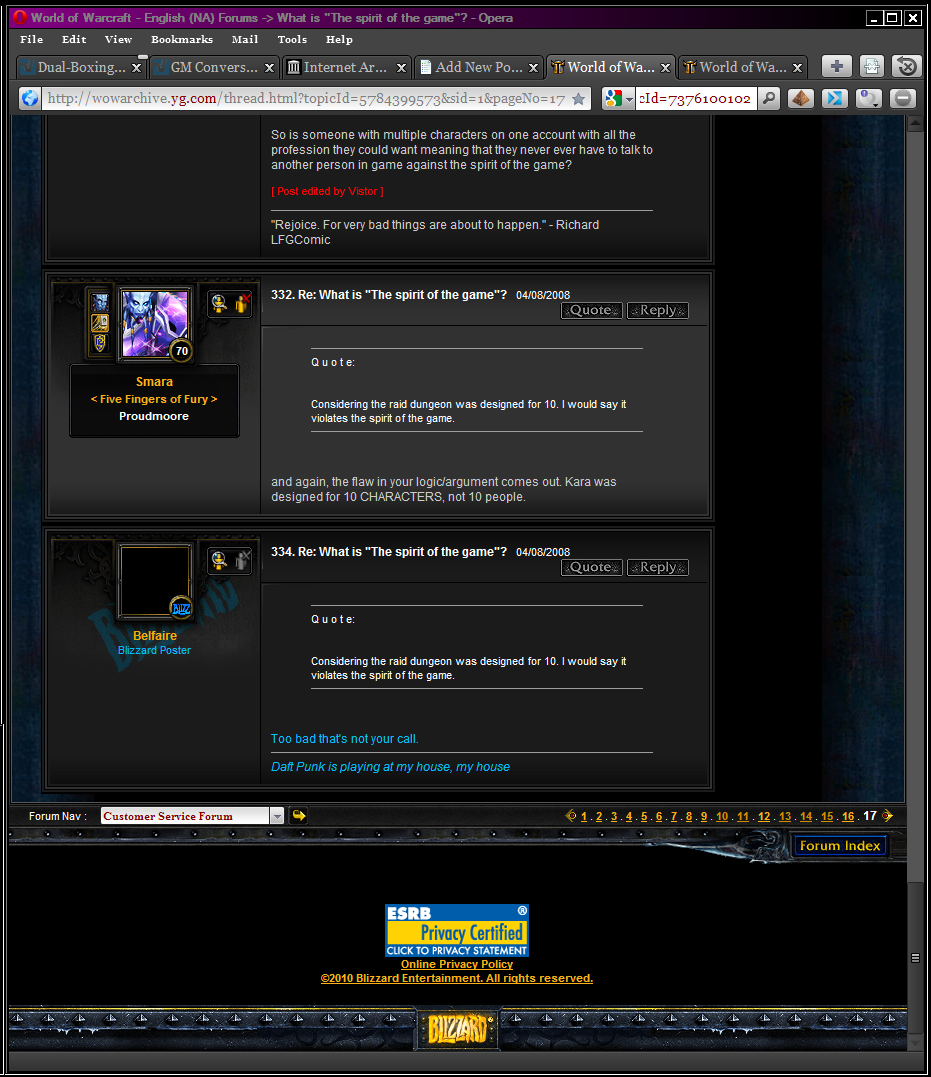931x1077 pixels.
Task: Open the Tools menu
Action: [x=292, y=40]
